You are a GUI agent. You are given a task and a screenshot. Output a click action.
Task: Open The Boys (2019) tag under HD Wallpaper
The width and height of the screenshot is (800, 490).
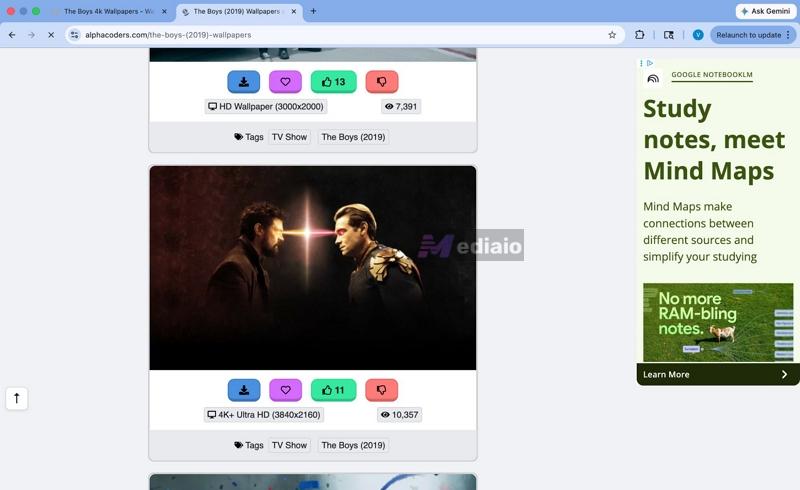click(x=353, y=137)
